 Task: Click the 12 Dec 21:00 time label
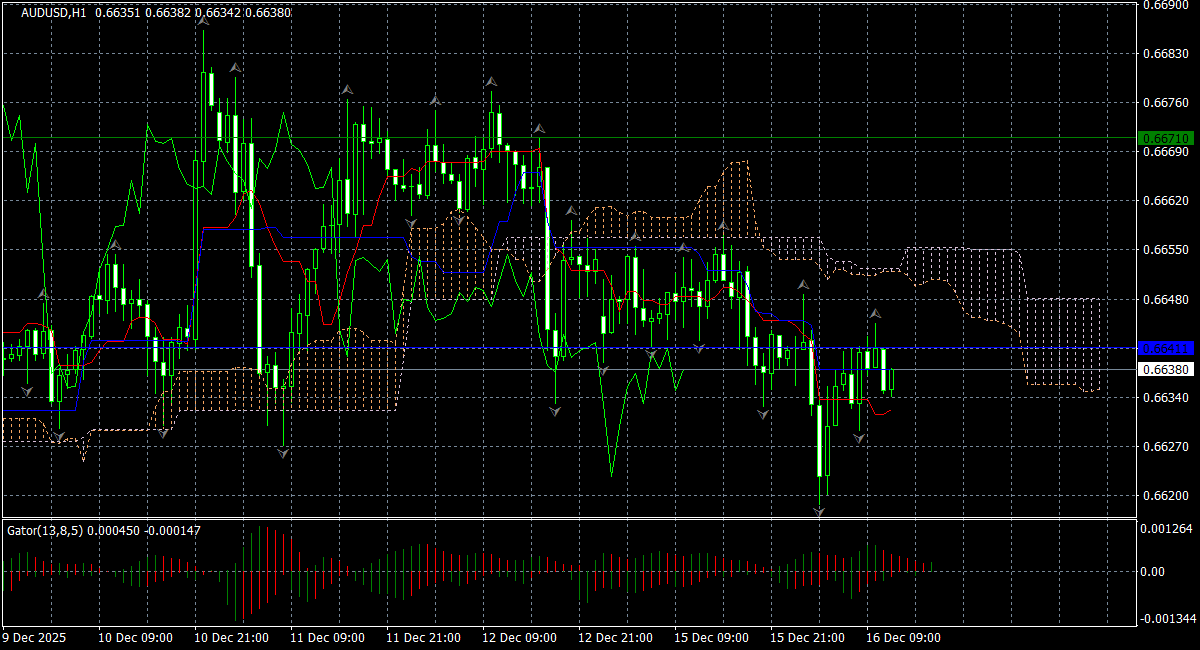point(614,638)
